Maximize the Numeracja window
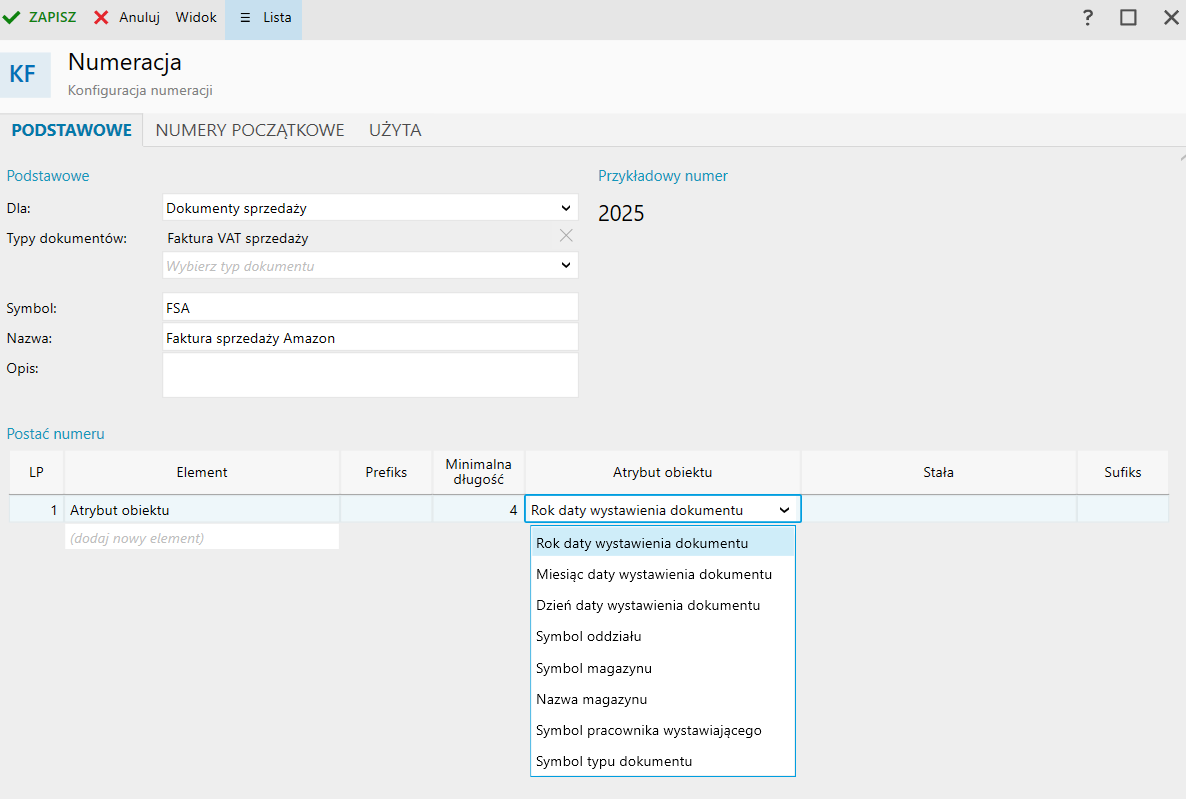Viewport: 1186px width, 799px height. click(x=1128, y=18)
